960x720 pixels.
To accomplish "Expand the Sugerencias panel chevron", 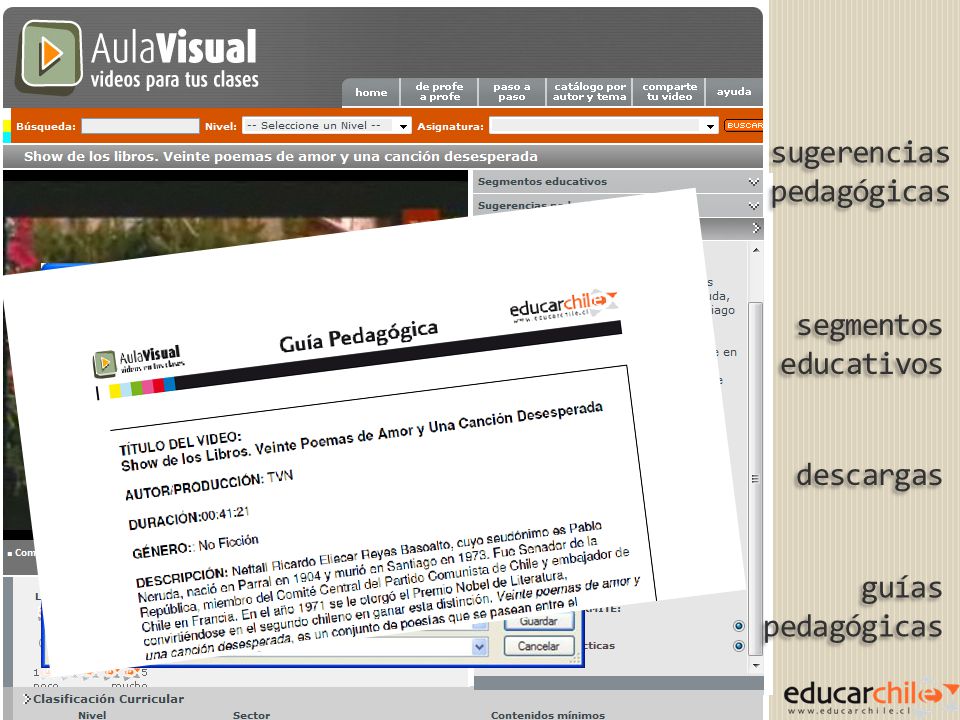I will [754, 206].
